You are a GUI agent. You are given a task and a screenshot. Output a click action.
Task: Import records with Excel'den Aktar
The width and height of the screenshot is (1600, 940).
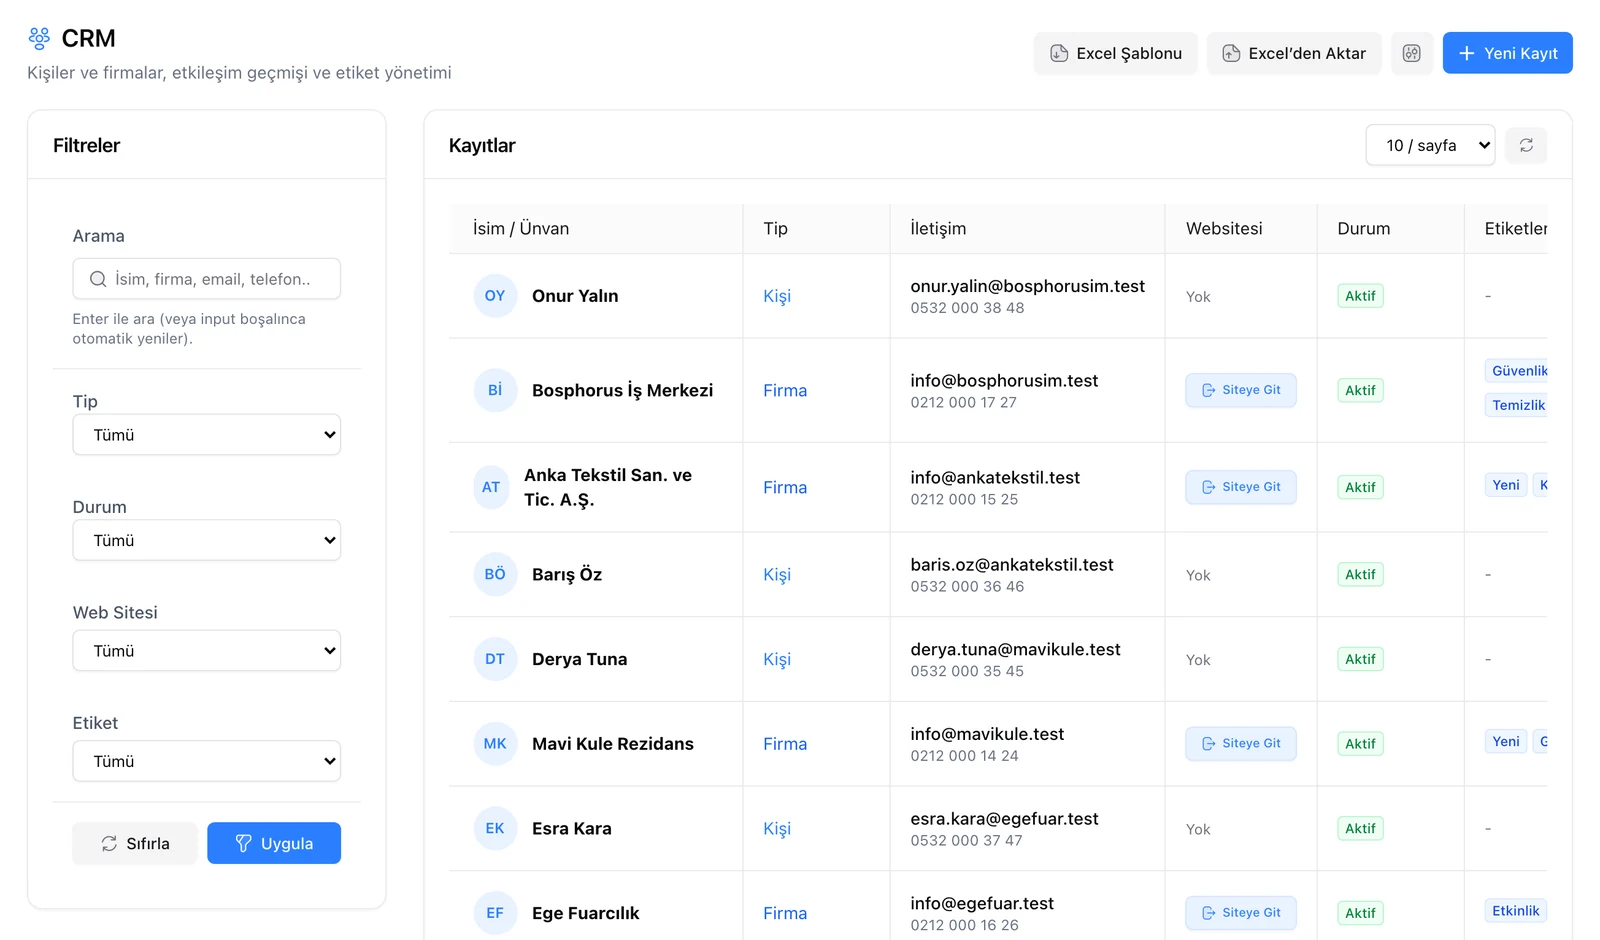click(1293, 53)
